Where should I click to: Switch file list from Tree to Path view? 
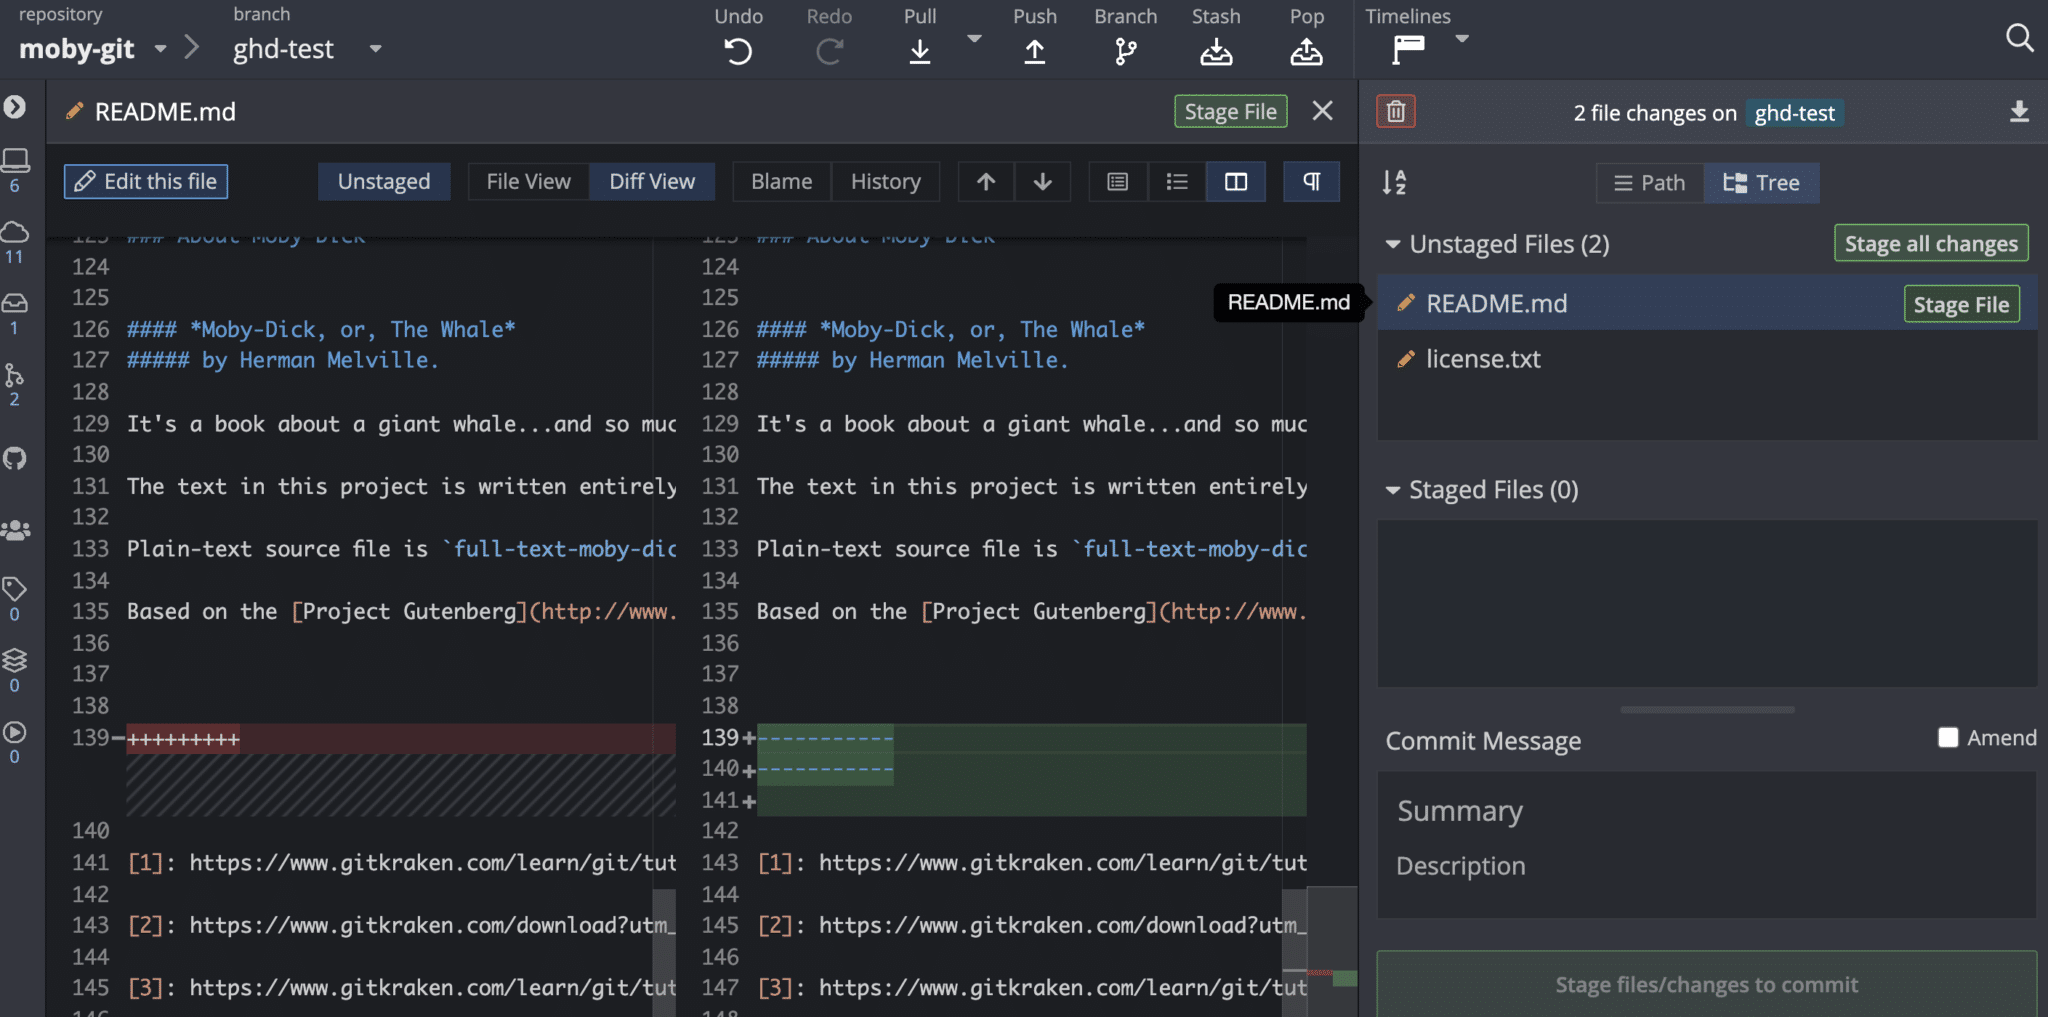pos(1649,183)
